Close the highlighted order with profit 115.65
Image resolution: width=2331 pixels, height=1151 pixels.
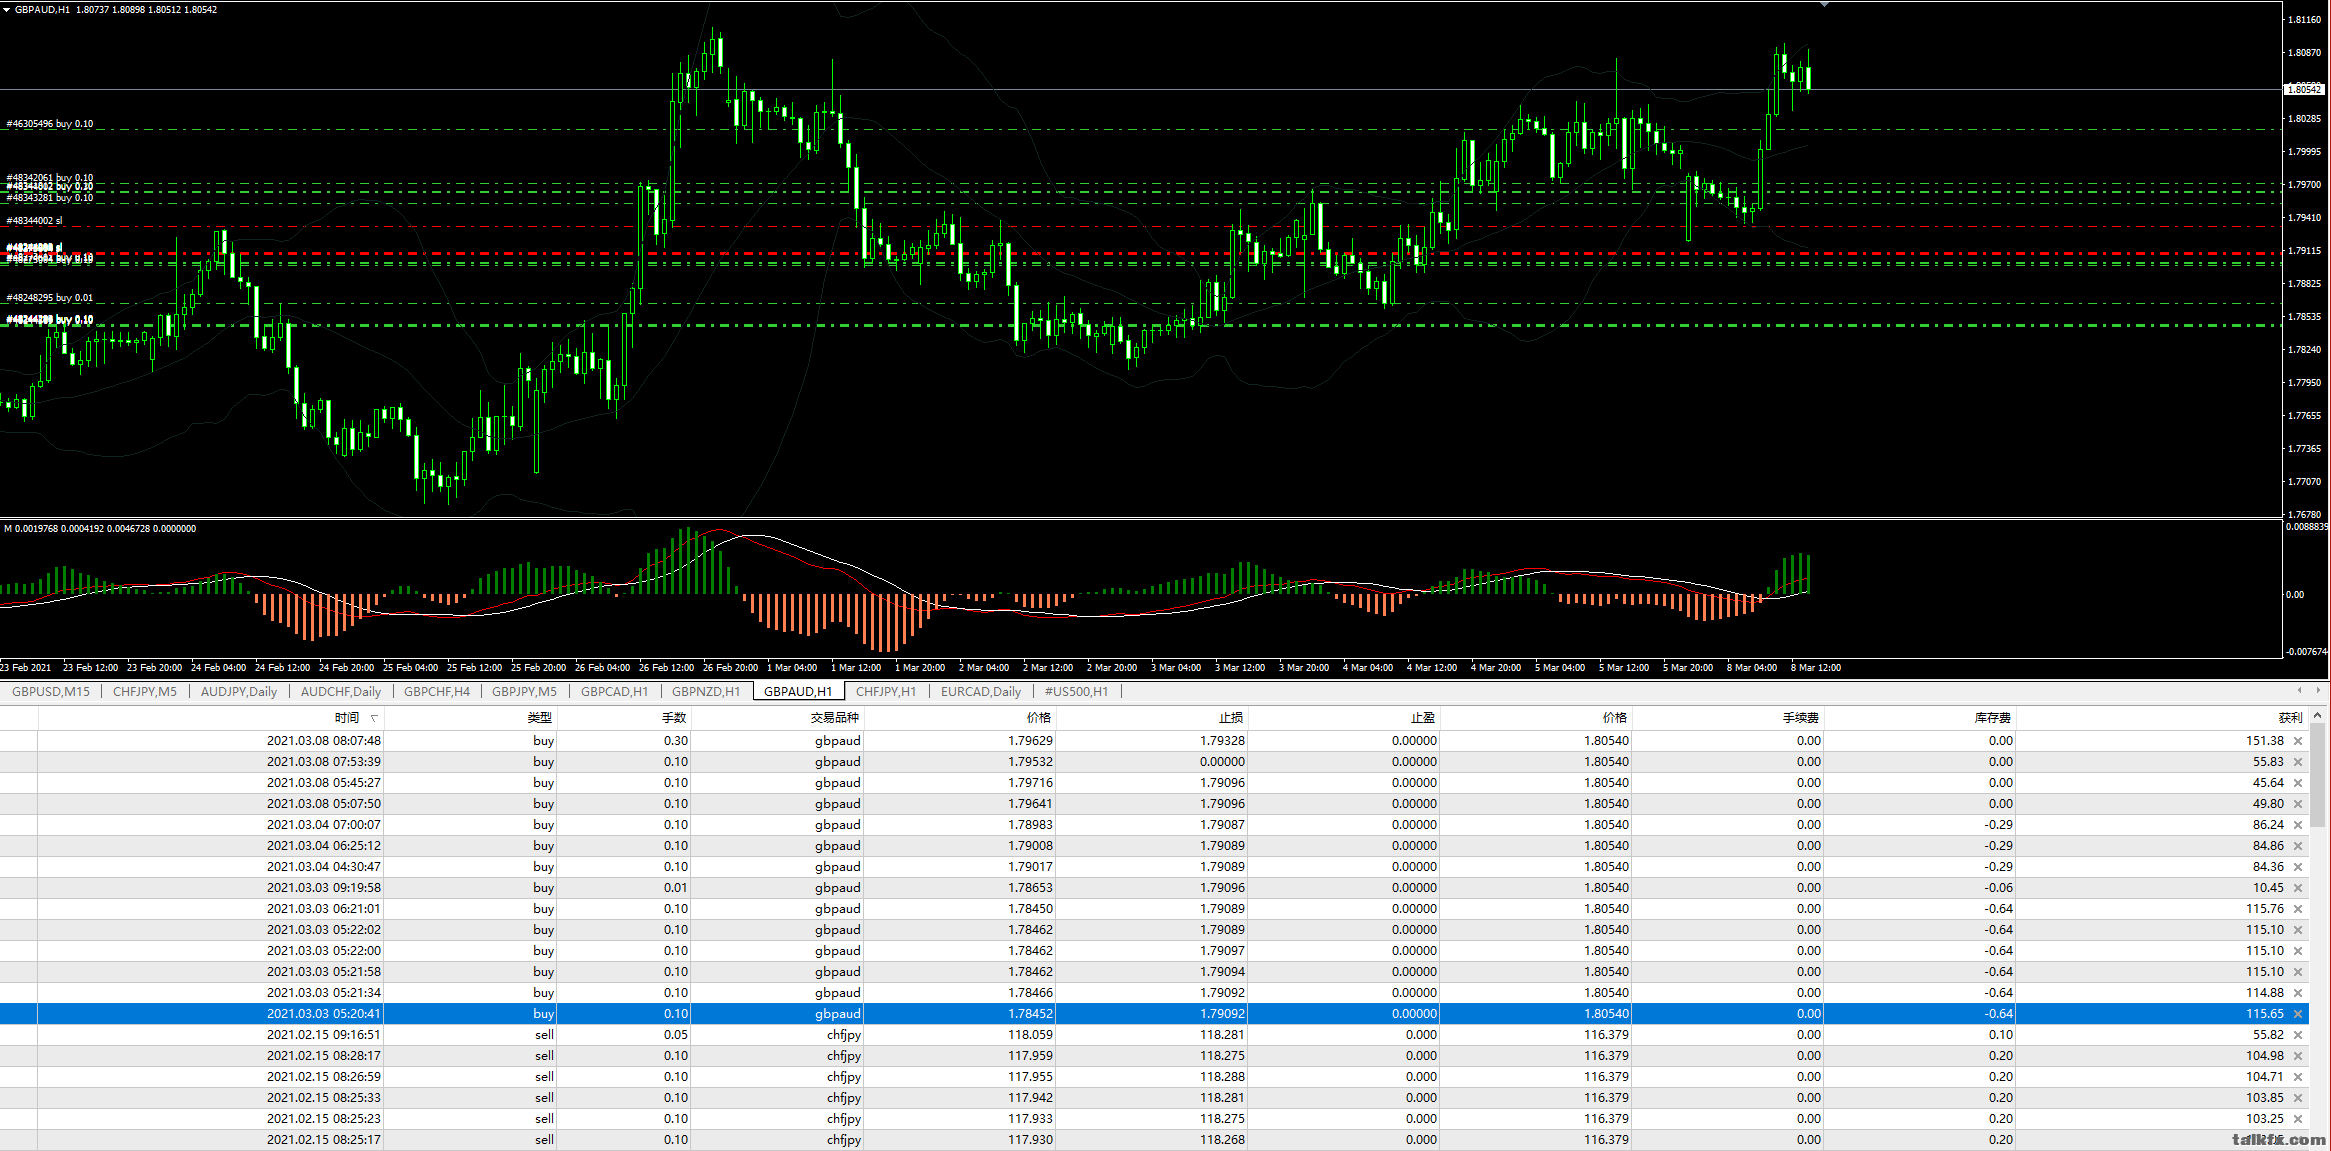coord(2298,1014)
